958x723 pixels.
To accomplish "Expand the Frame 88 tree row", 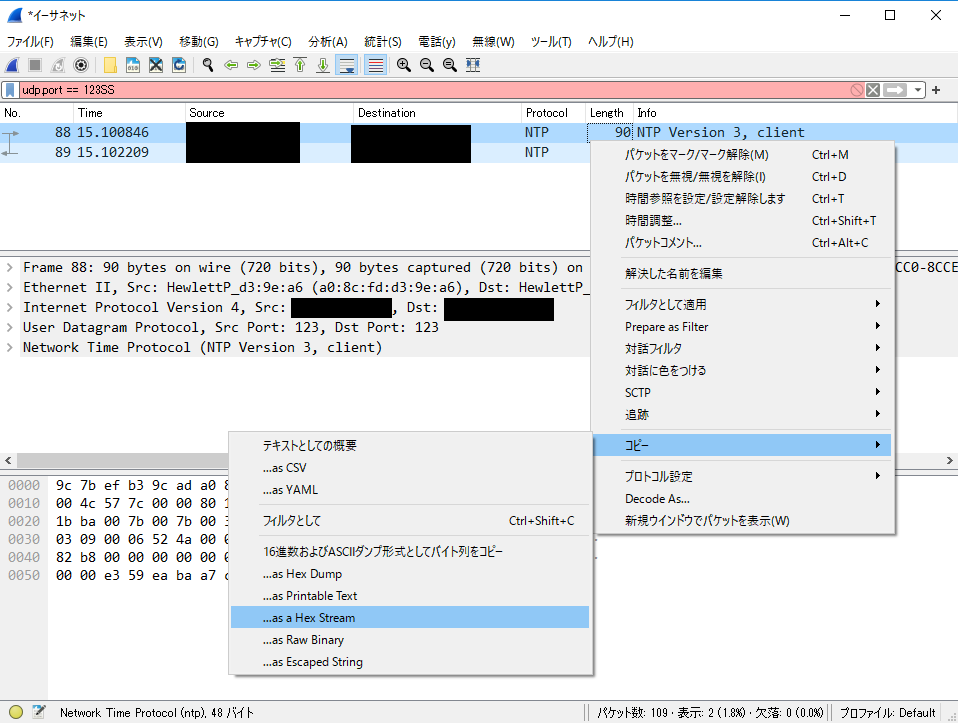I will pyautogui.click(x=10, y=267).
